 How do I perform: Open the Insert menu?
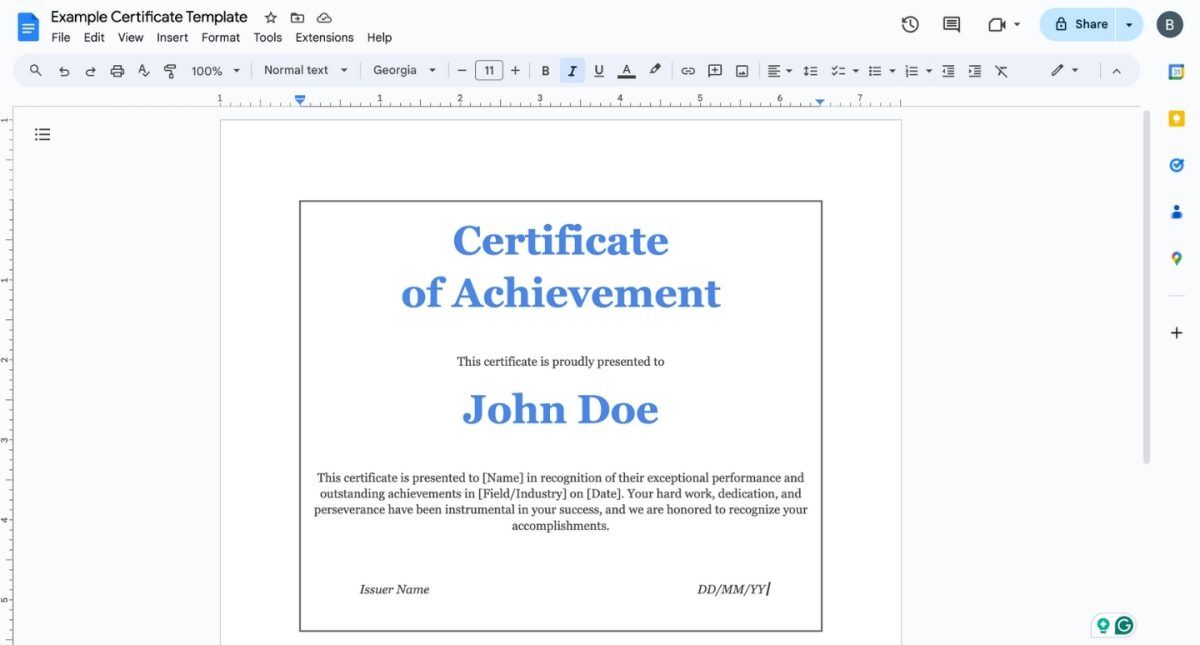click(x=172, y=37)
